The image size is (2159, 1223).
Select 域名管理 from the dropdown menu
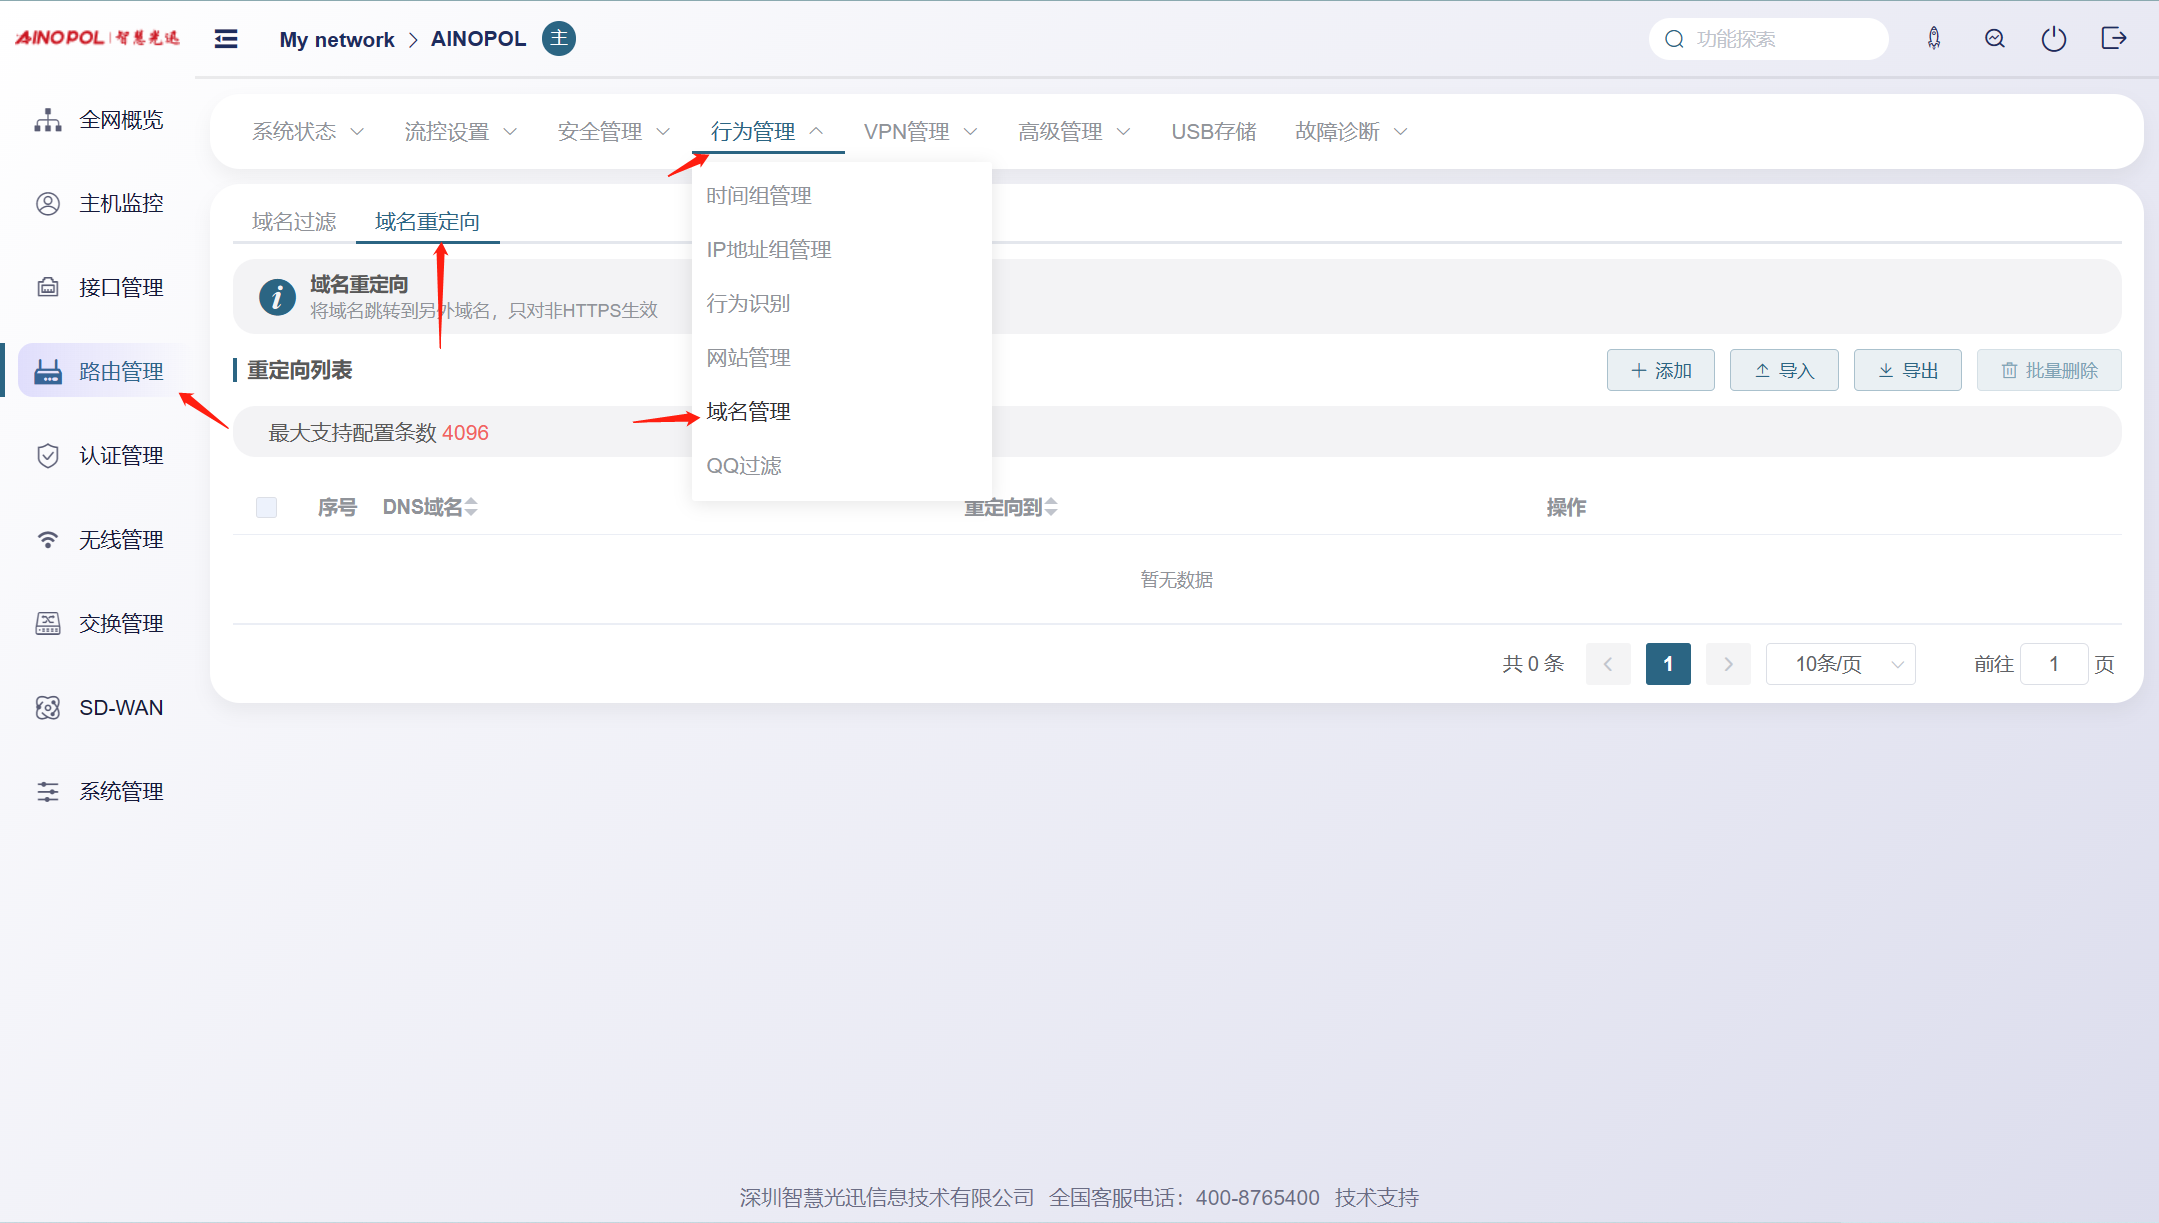749,412
